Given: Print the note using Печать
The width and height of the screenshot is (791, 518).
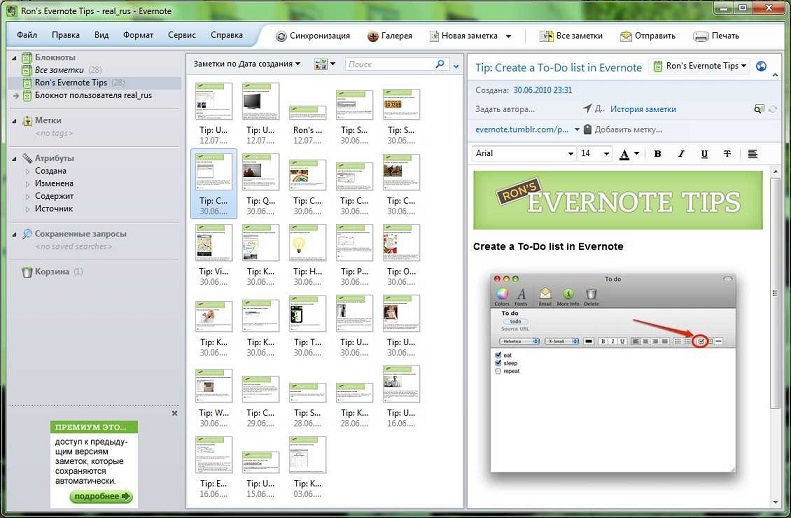Looking at the screenshot, I should point(716,36).
